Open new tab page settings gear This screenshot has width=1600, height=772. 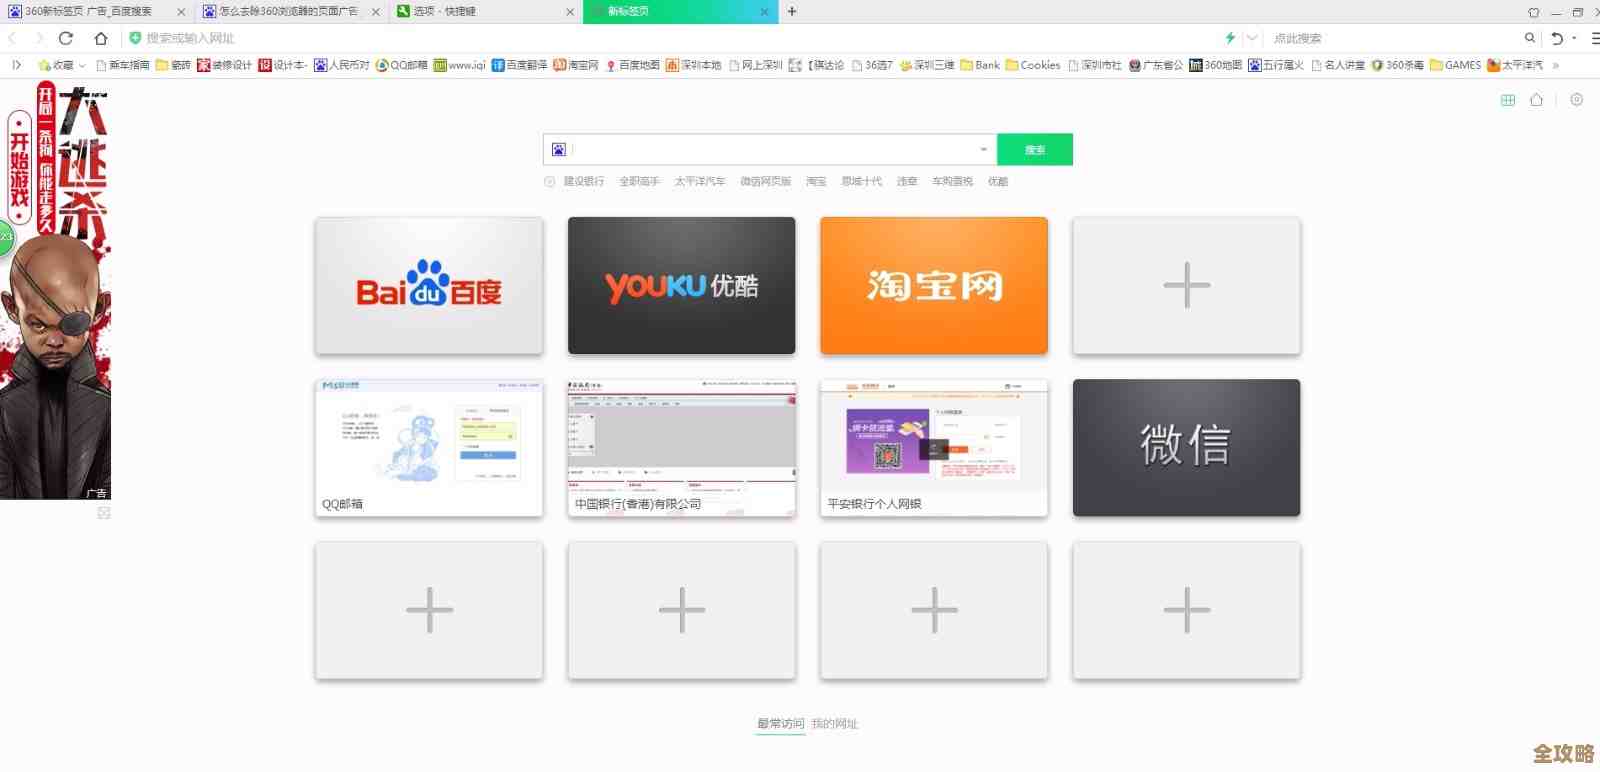tap(1576, 100)
